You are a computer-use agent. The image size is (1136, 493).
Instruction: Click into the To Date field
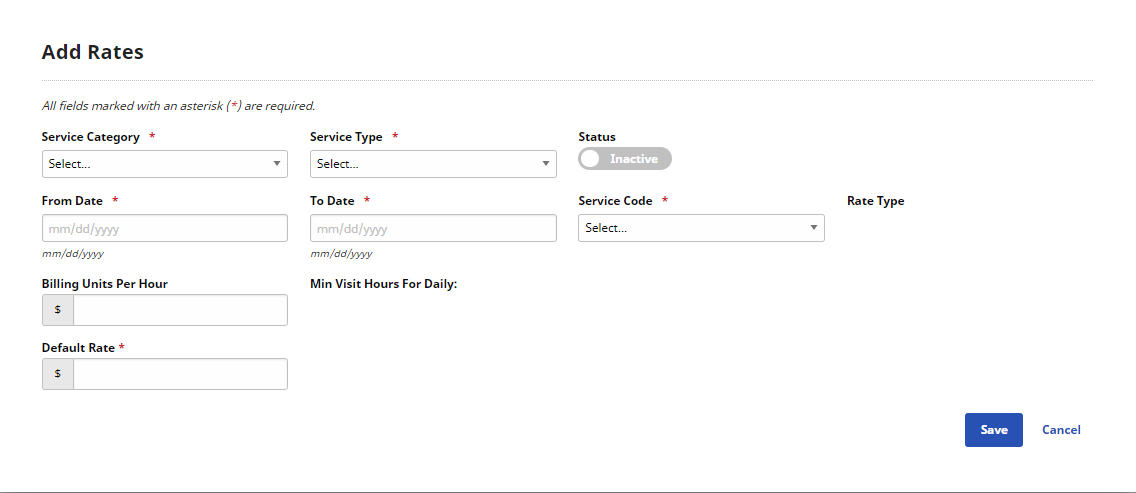point(433,228)
